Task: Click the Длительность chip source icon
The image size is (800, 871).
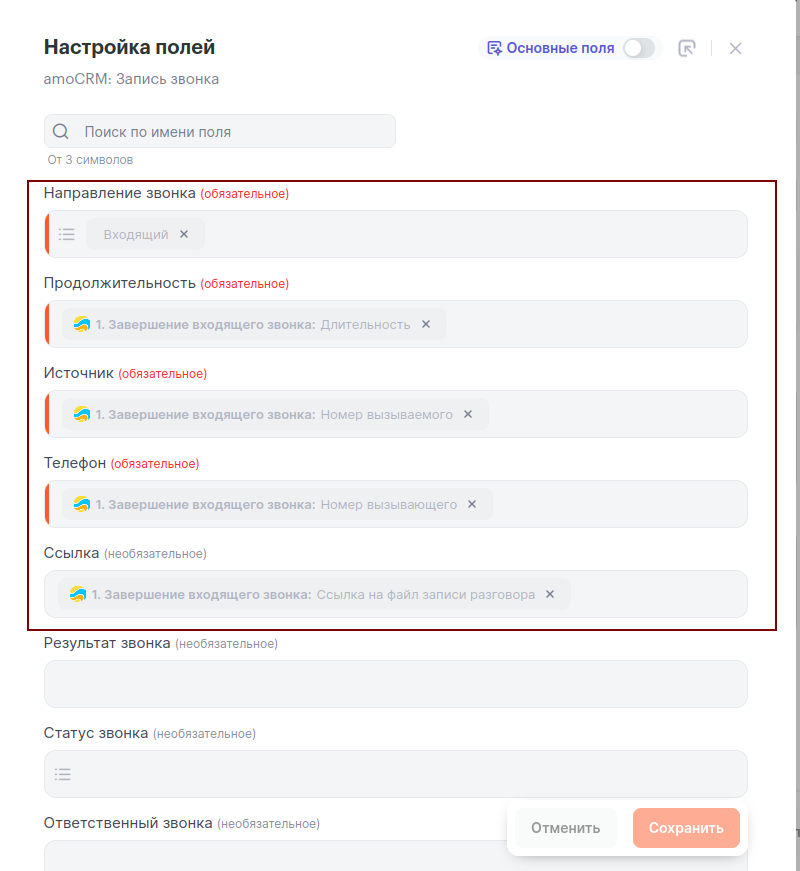Action: [x=82, y=324]
